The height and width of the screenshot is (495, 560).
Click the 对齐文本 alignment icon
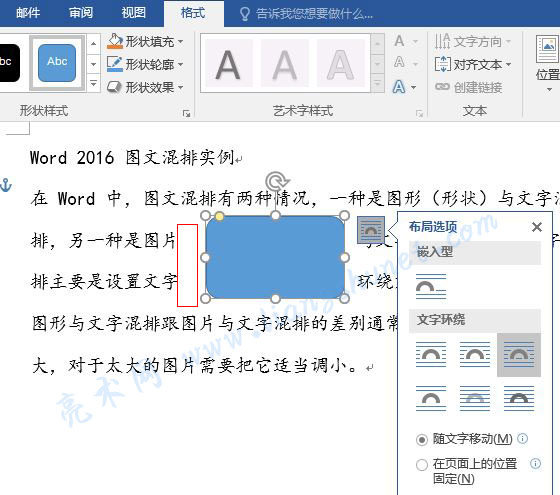(443, 65)
